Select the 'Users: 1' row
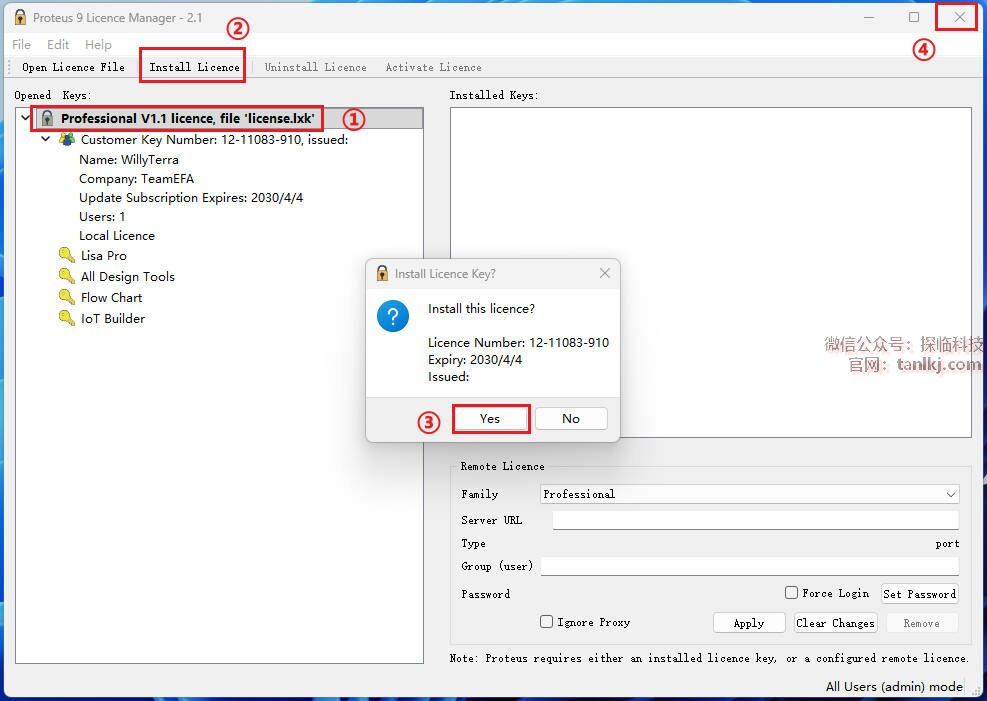The height and width of the screenshot is (701, 987). click(102, 216)
